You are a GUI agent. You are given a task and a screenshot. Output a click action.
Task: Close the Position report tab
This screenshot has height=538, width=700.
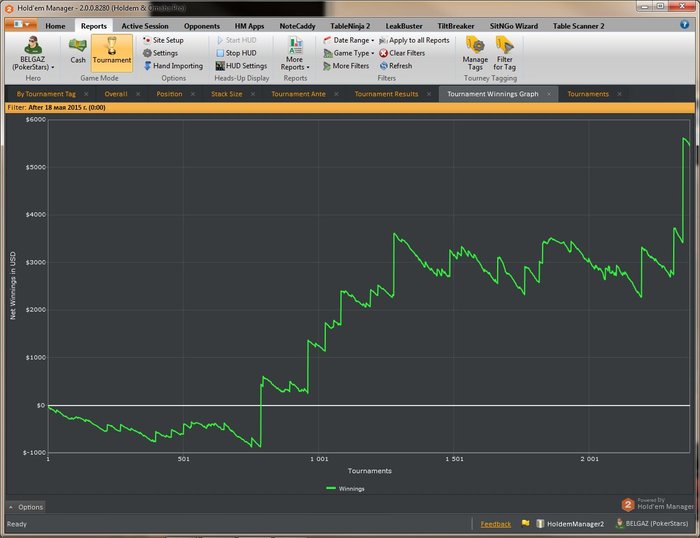[193, 94]
